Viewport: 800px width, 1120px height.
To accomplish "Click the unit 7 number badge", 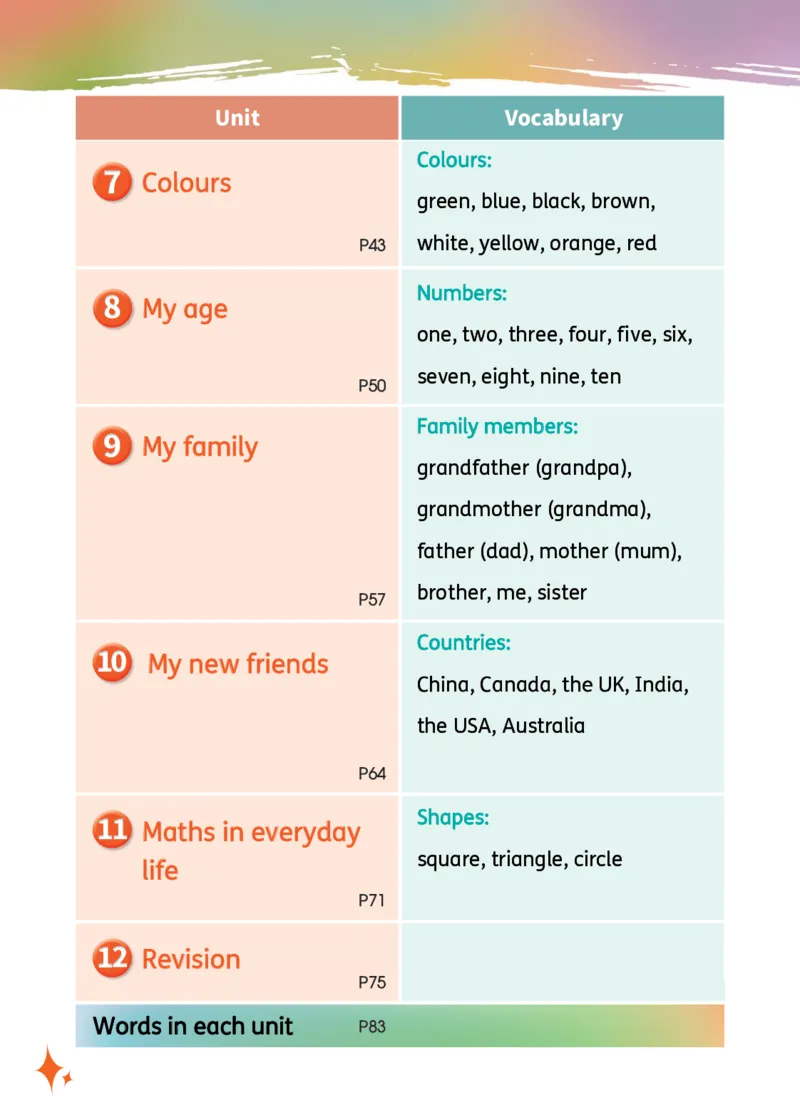I will [x=112, y=182].
